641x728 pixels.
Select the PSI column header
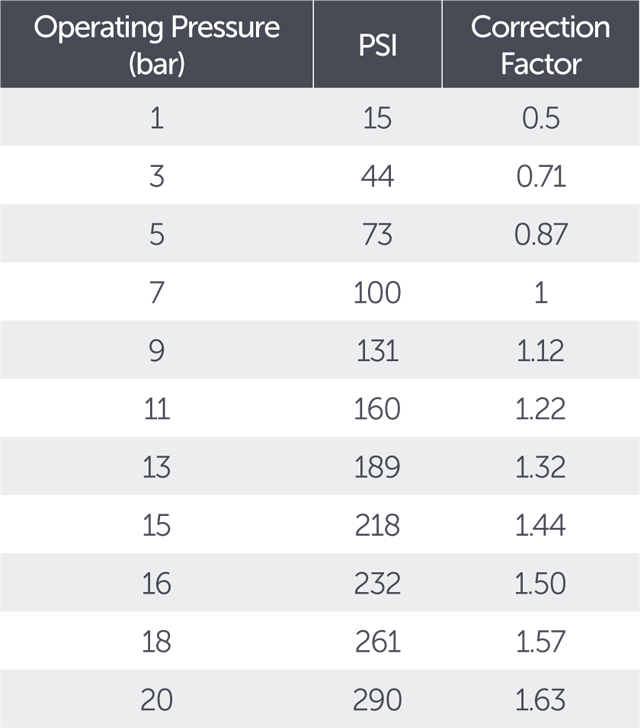point(377,46)
